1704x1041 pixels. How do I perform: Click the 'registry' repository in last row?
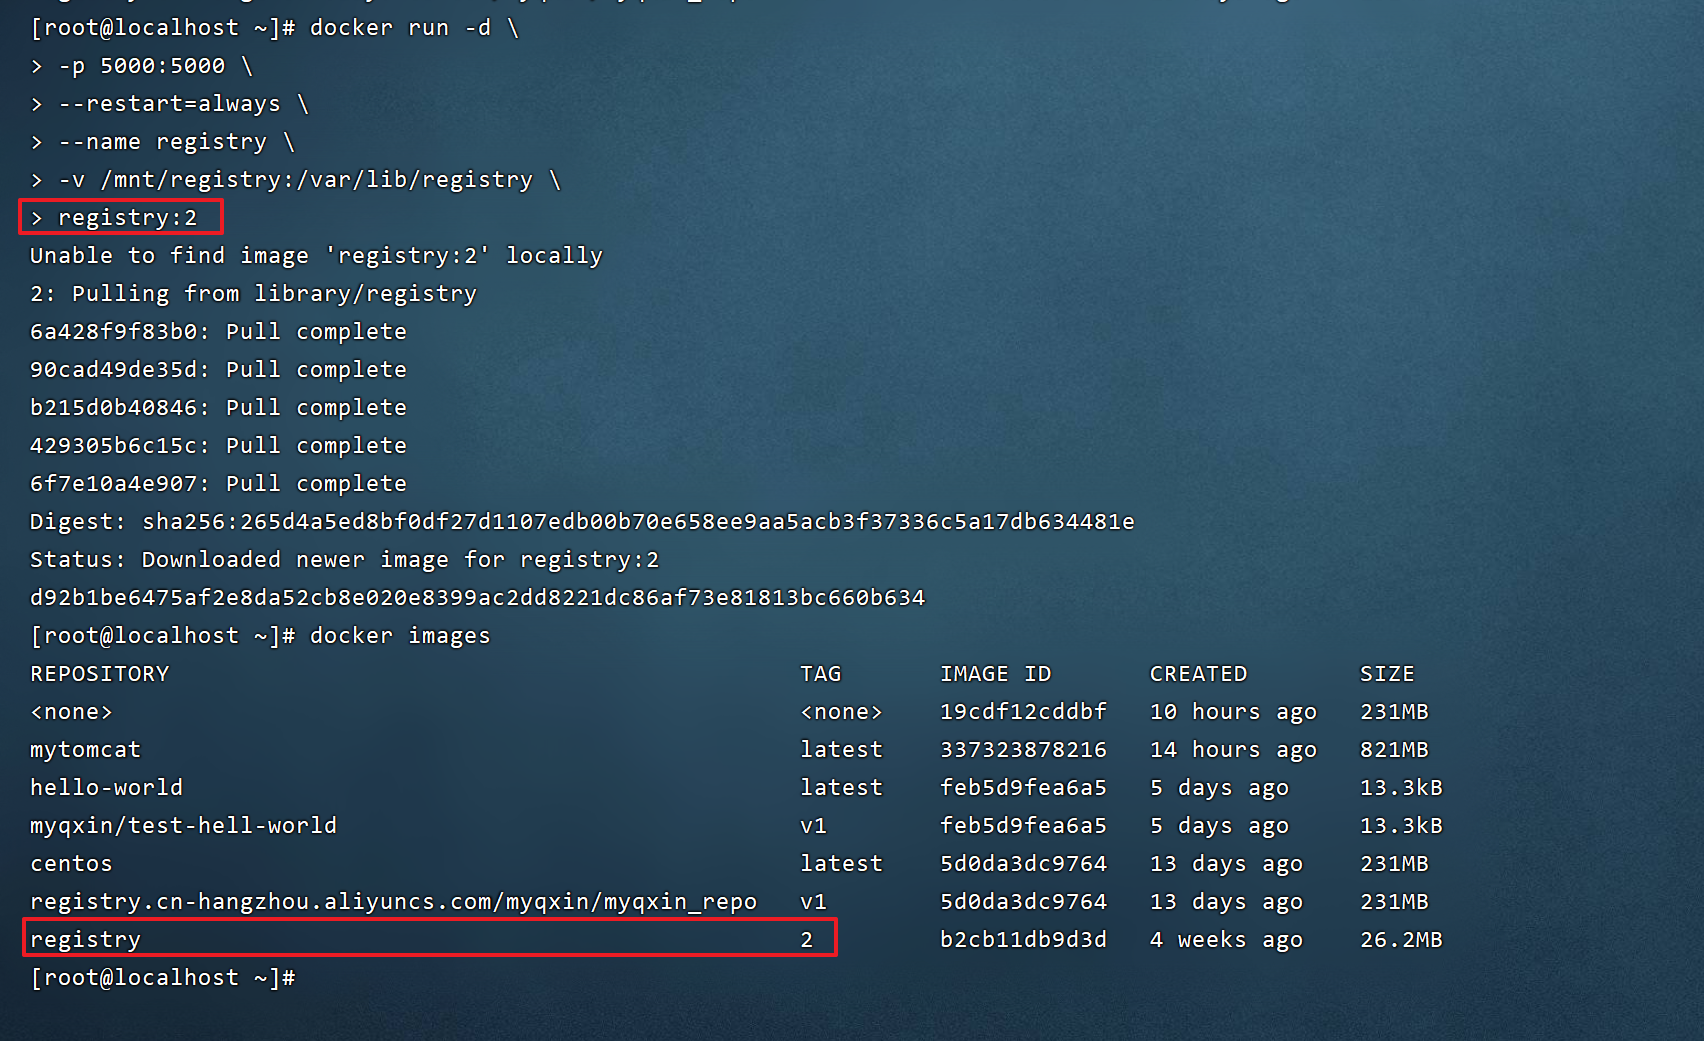(x=86, y=940)
